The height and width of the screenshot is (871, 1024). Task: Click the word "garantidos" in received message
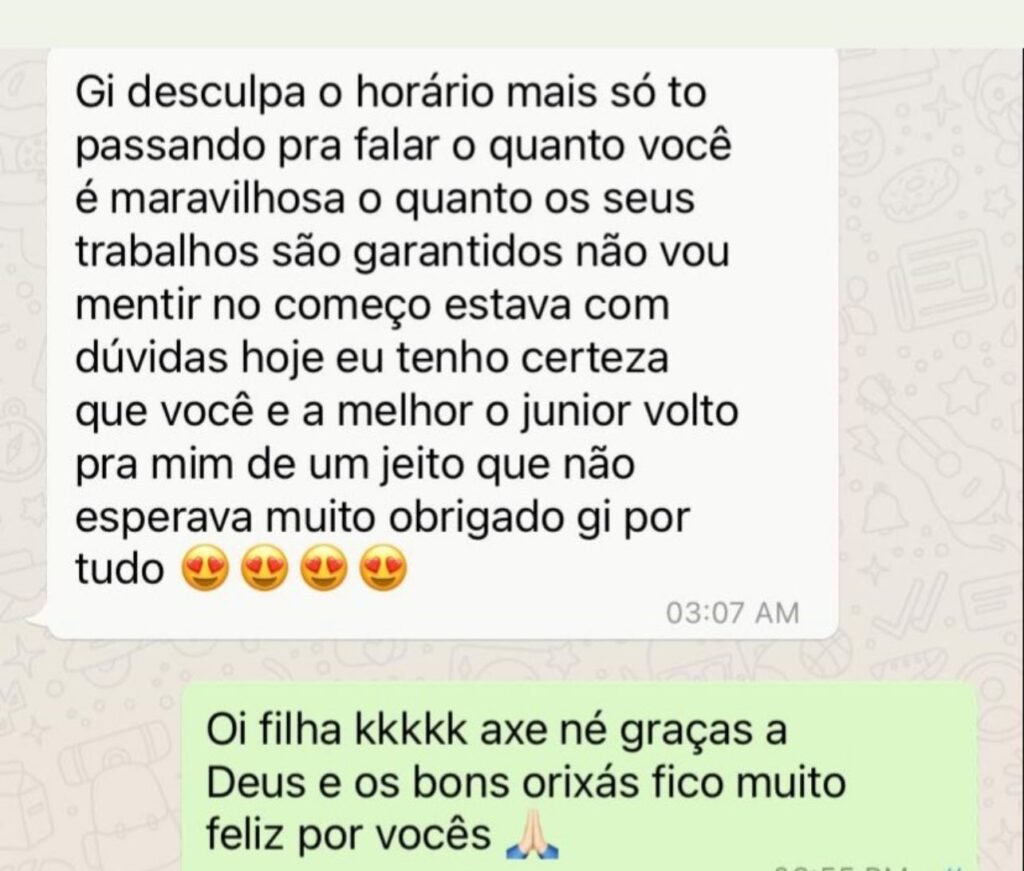(x=456, y=252)
